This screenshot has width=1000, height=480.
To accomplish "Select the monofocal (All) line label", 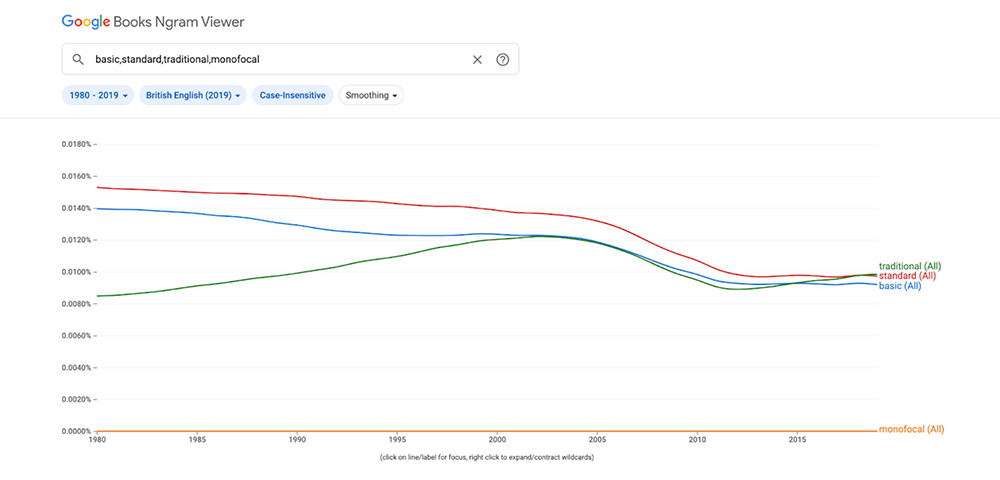I will click(x=911, y=430).
